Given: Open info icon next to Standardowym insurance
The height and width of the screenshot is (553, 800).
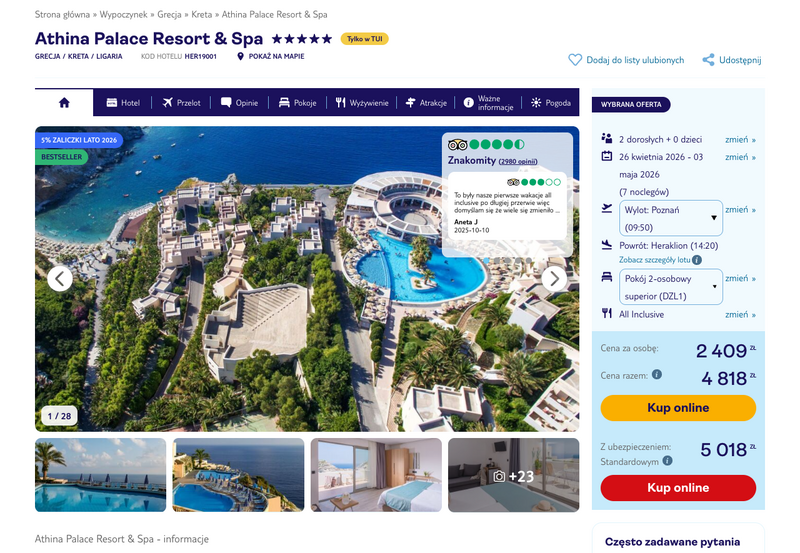Looking at the screenshot, I should pyautogui.click(x=667, y=461).
